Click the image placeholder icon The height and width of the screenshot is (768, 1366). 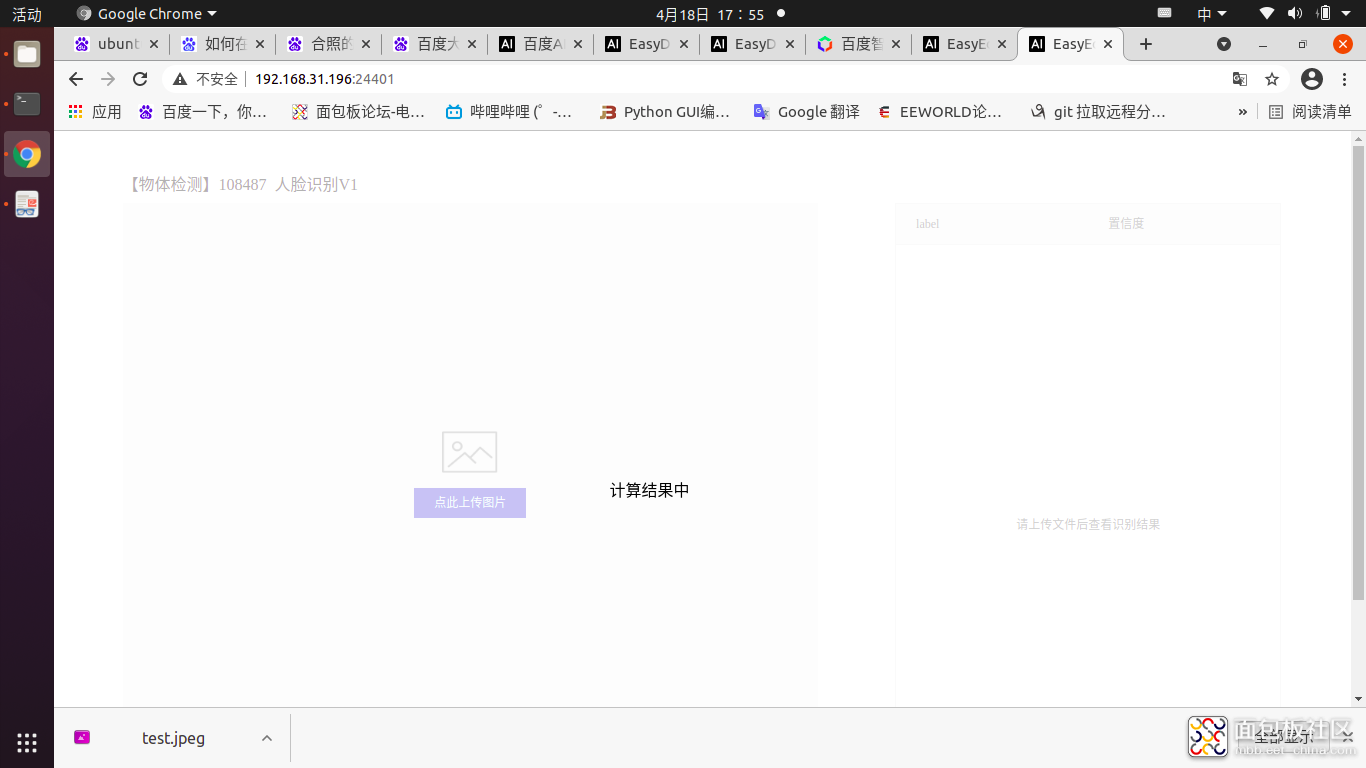pos(470,452)
